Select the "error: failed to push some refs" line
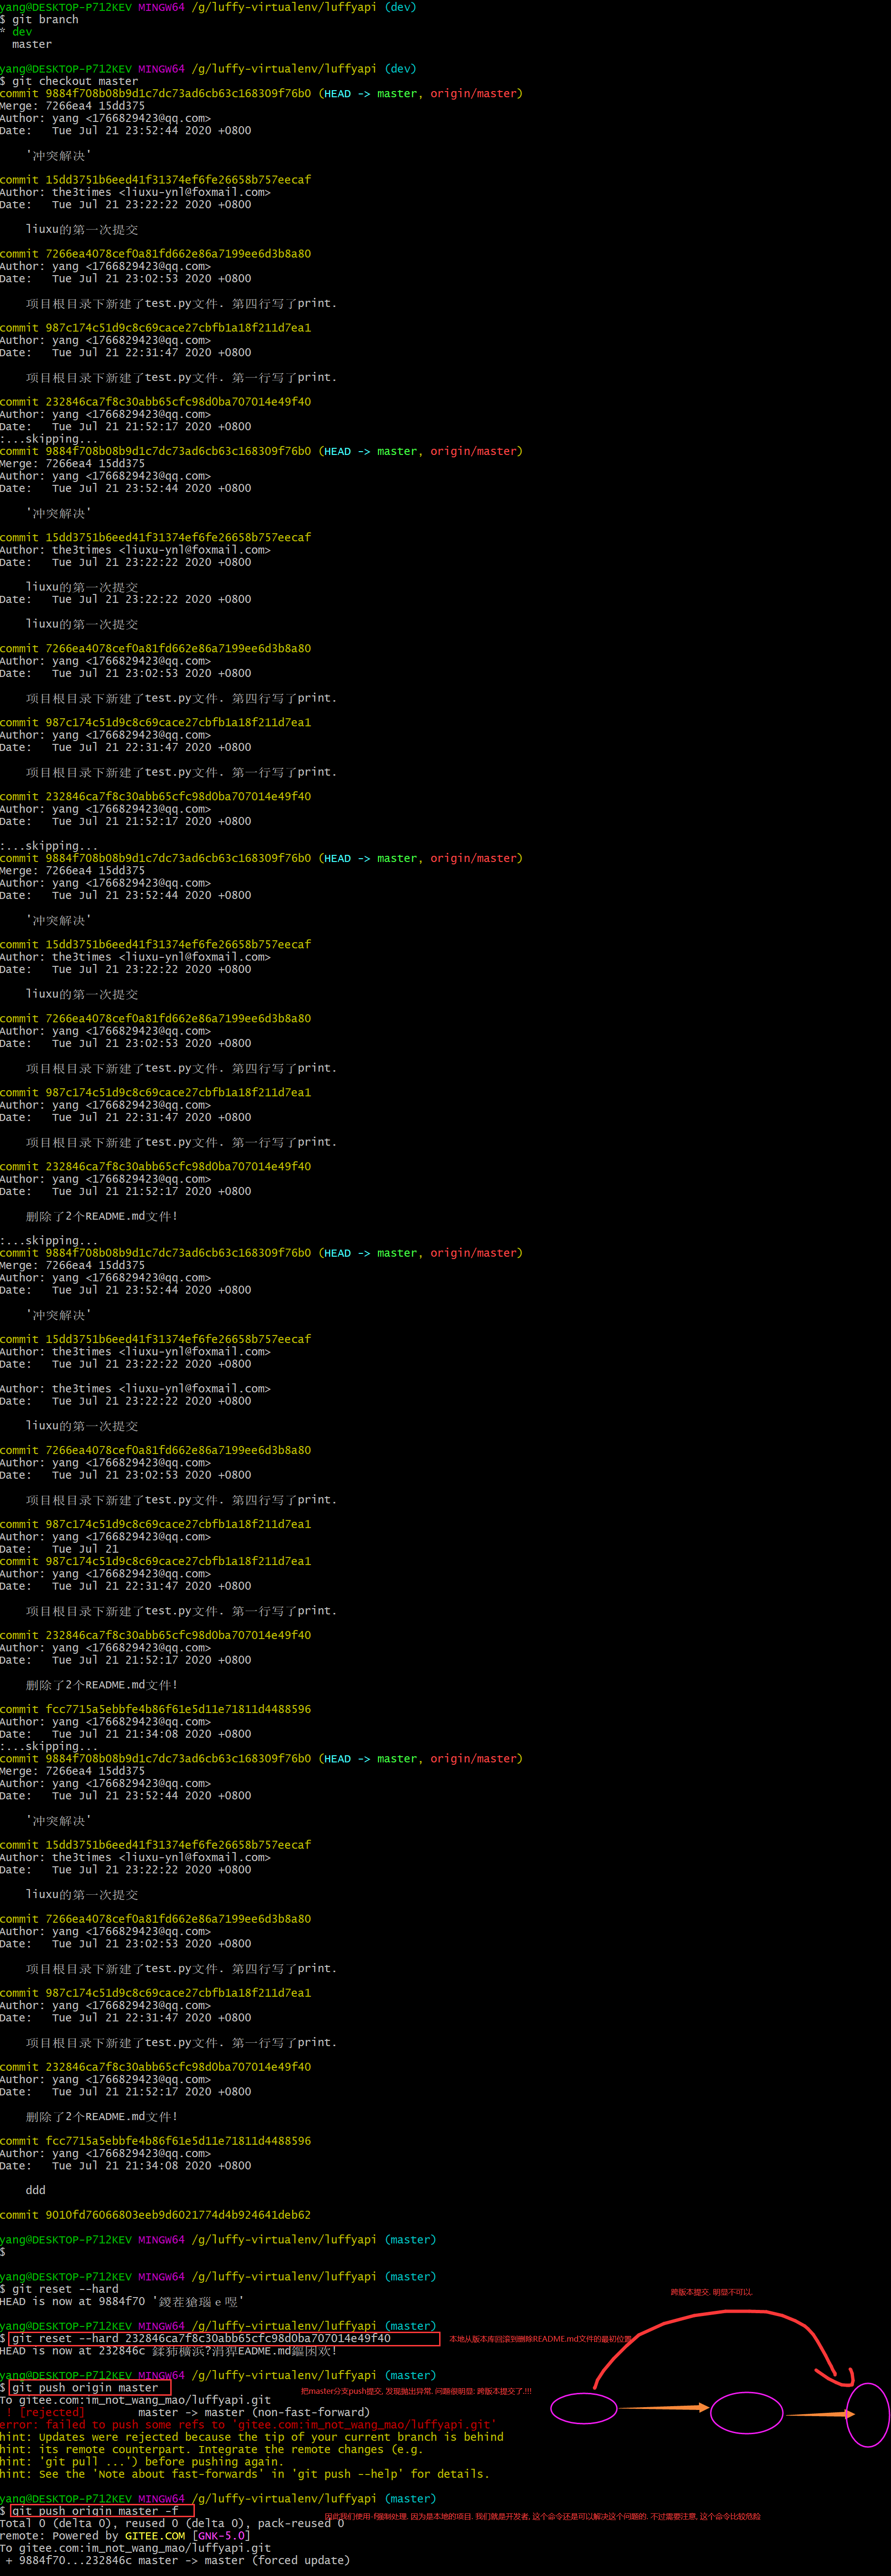The height and width of the screenshot is (2576, 891). pyautogui.click(x=248, y=2424)
